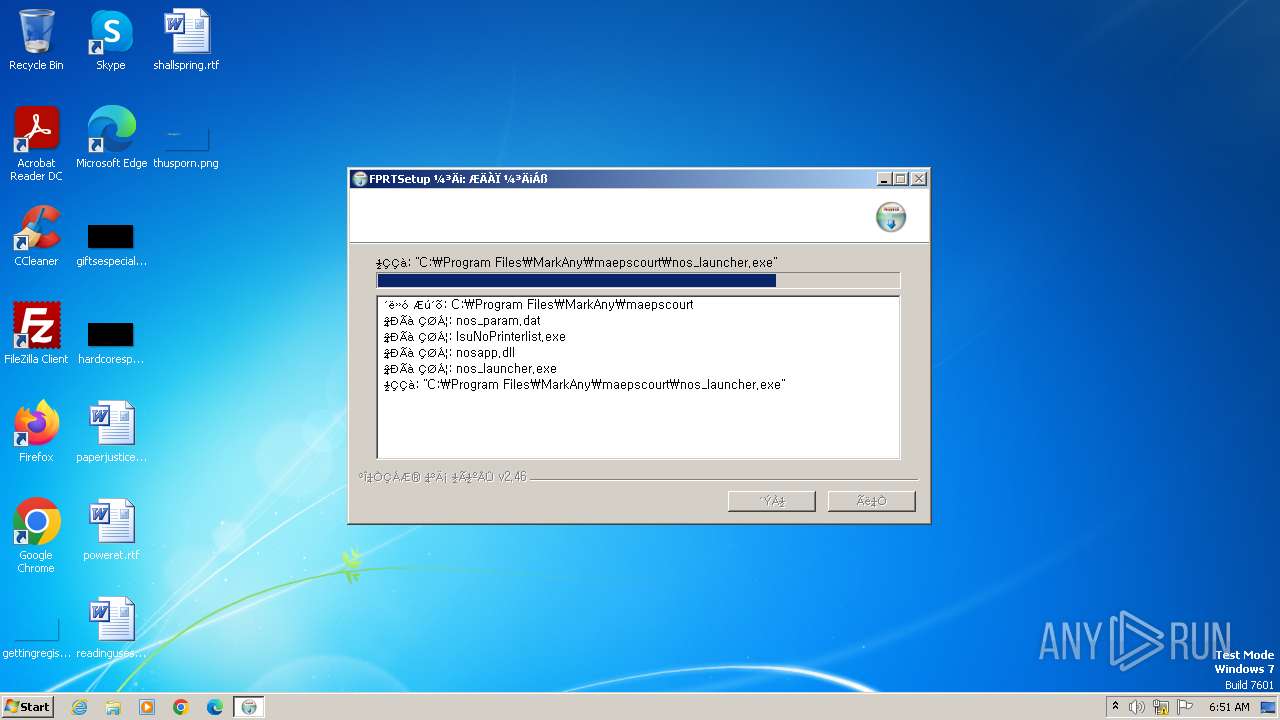Open Internet Explorer from the taskbar

(79, 707)
